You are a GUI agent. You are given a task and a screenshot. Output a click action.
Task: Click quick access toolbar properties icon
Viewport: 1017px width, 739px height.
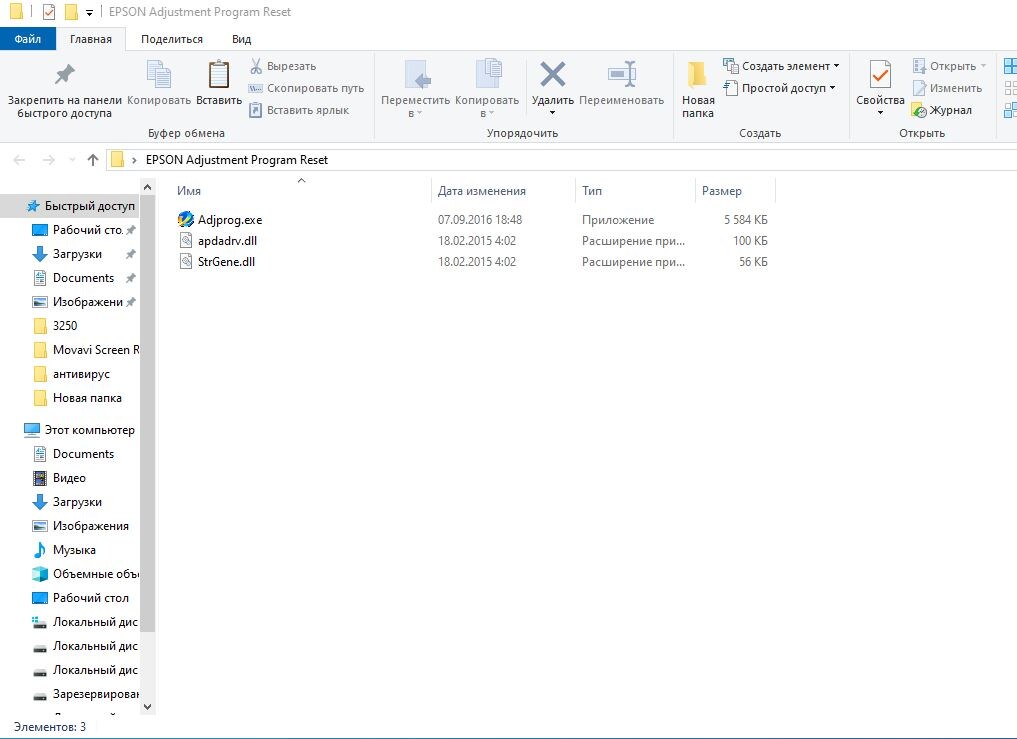click(49, 12)
